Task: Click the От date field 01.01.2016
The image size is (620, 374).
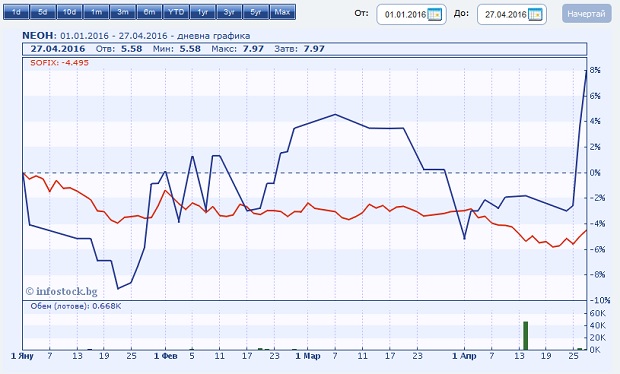Action: click(411, 15)
